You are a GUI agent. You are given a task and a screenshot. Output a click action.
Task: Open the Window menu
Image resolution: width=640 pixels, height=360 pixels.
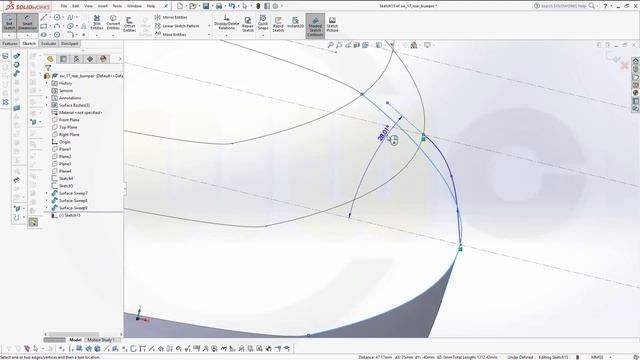(x=134, y=6)
